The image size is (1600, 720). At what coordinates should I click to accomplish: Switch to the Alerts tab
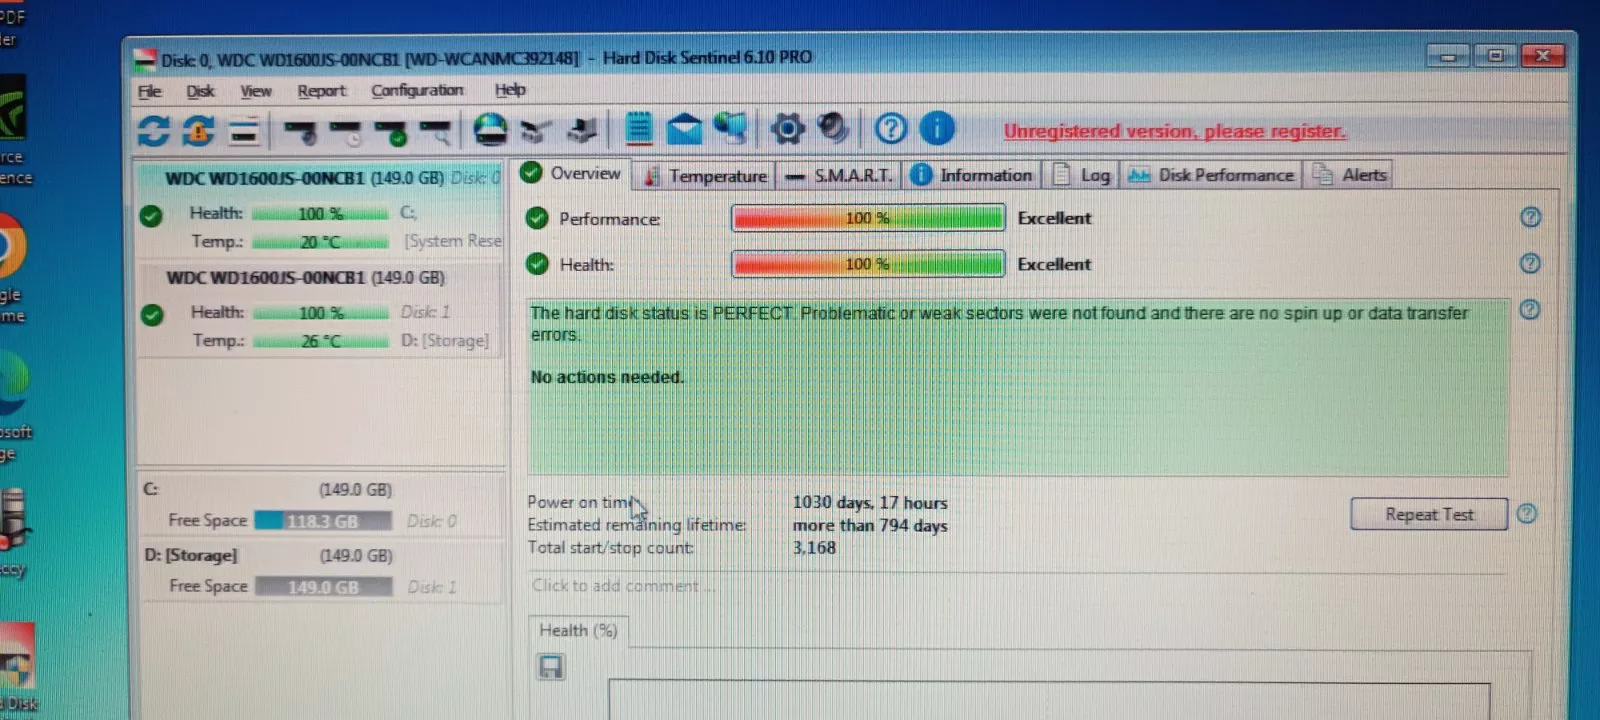(x=1349, y=175)
